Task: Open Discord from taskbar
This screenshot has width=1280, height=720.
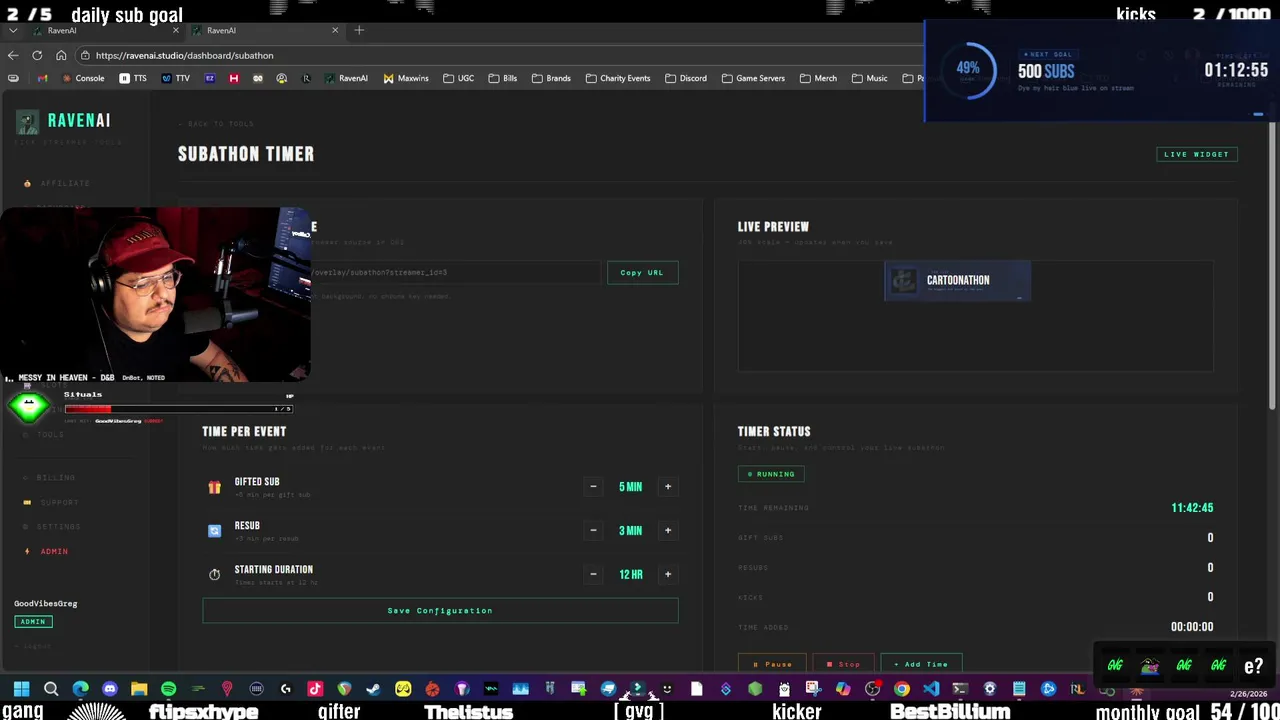Action: pos(110,689)
